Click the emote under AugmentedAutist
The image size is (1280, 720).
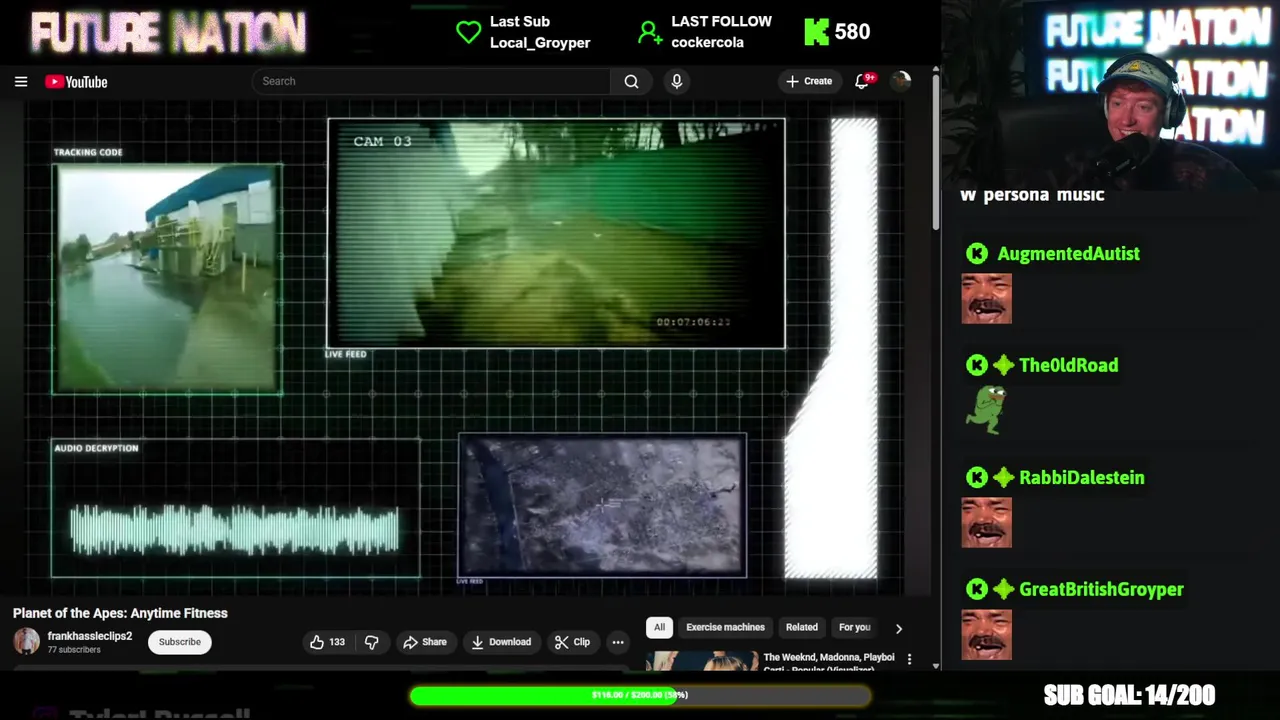click(987, 299)
